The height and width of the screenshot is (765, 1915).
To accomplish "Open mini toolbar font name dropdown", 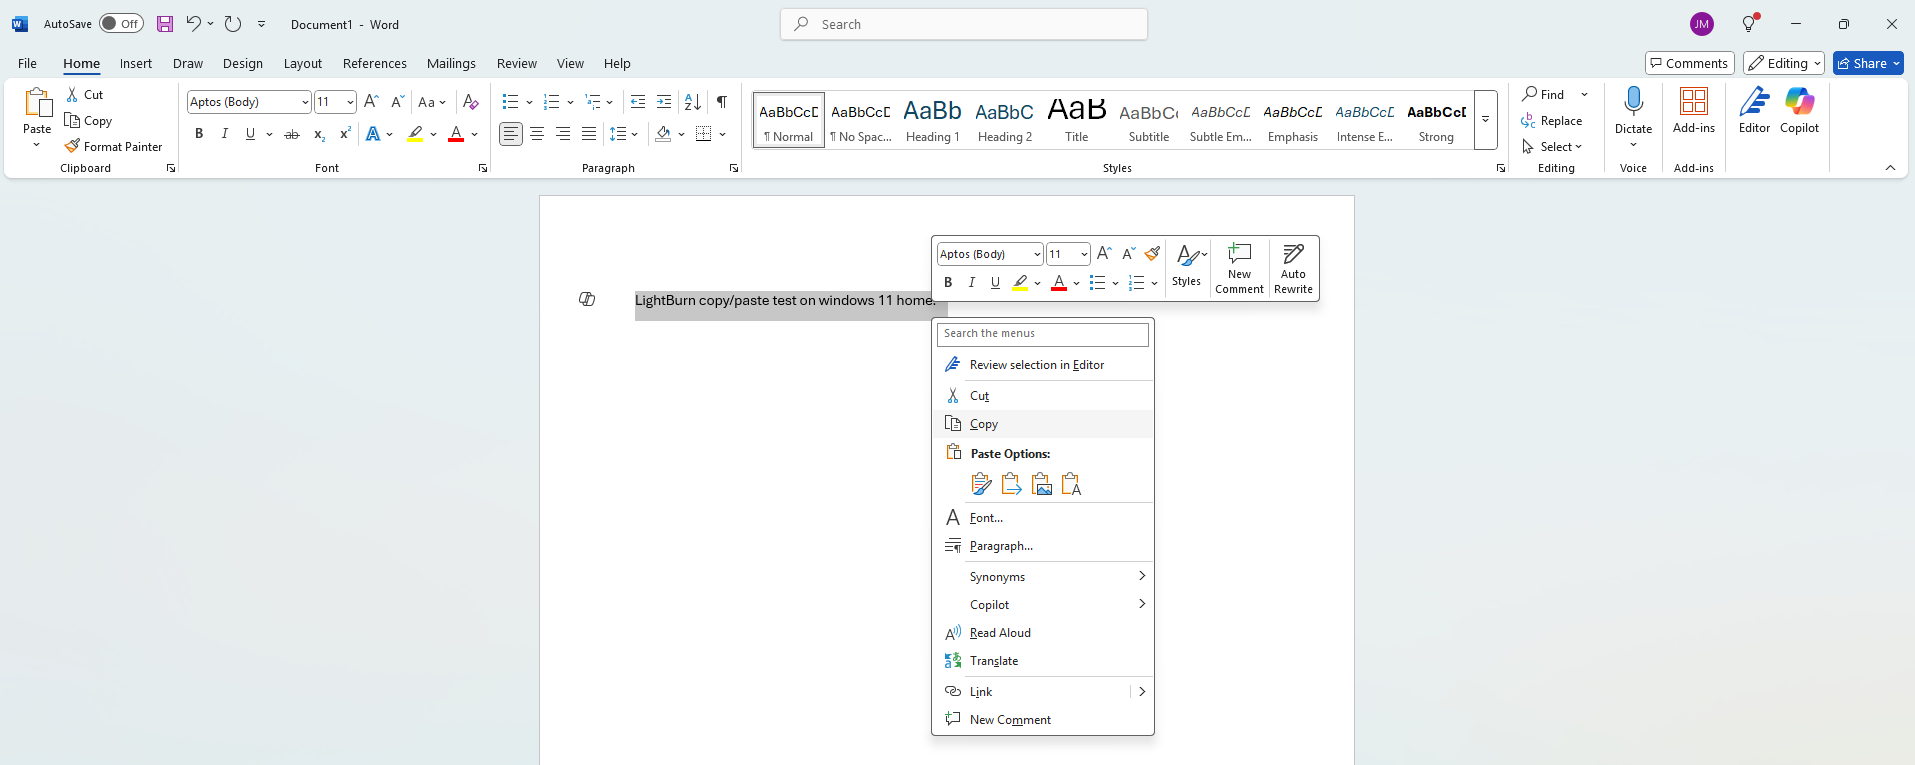I will point(1037,254).
